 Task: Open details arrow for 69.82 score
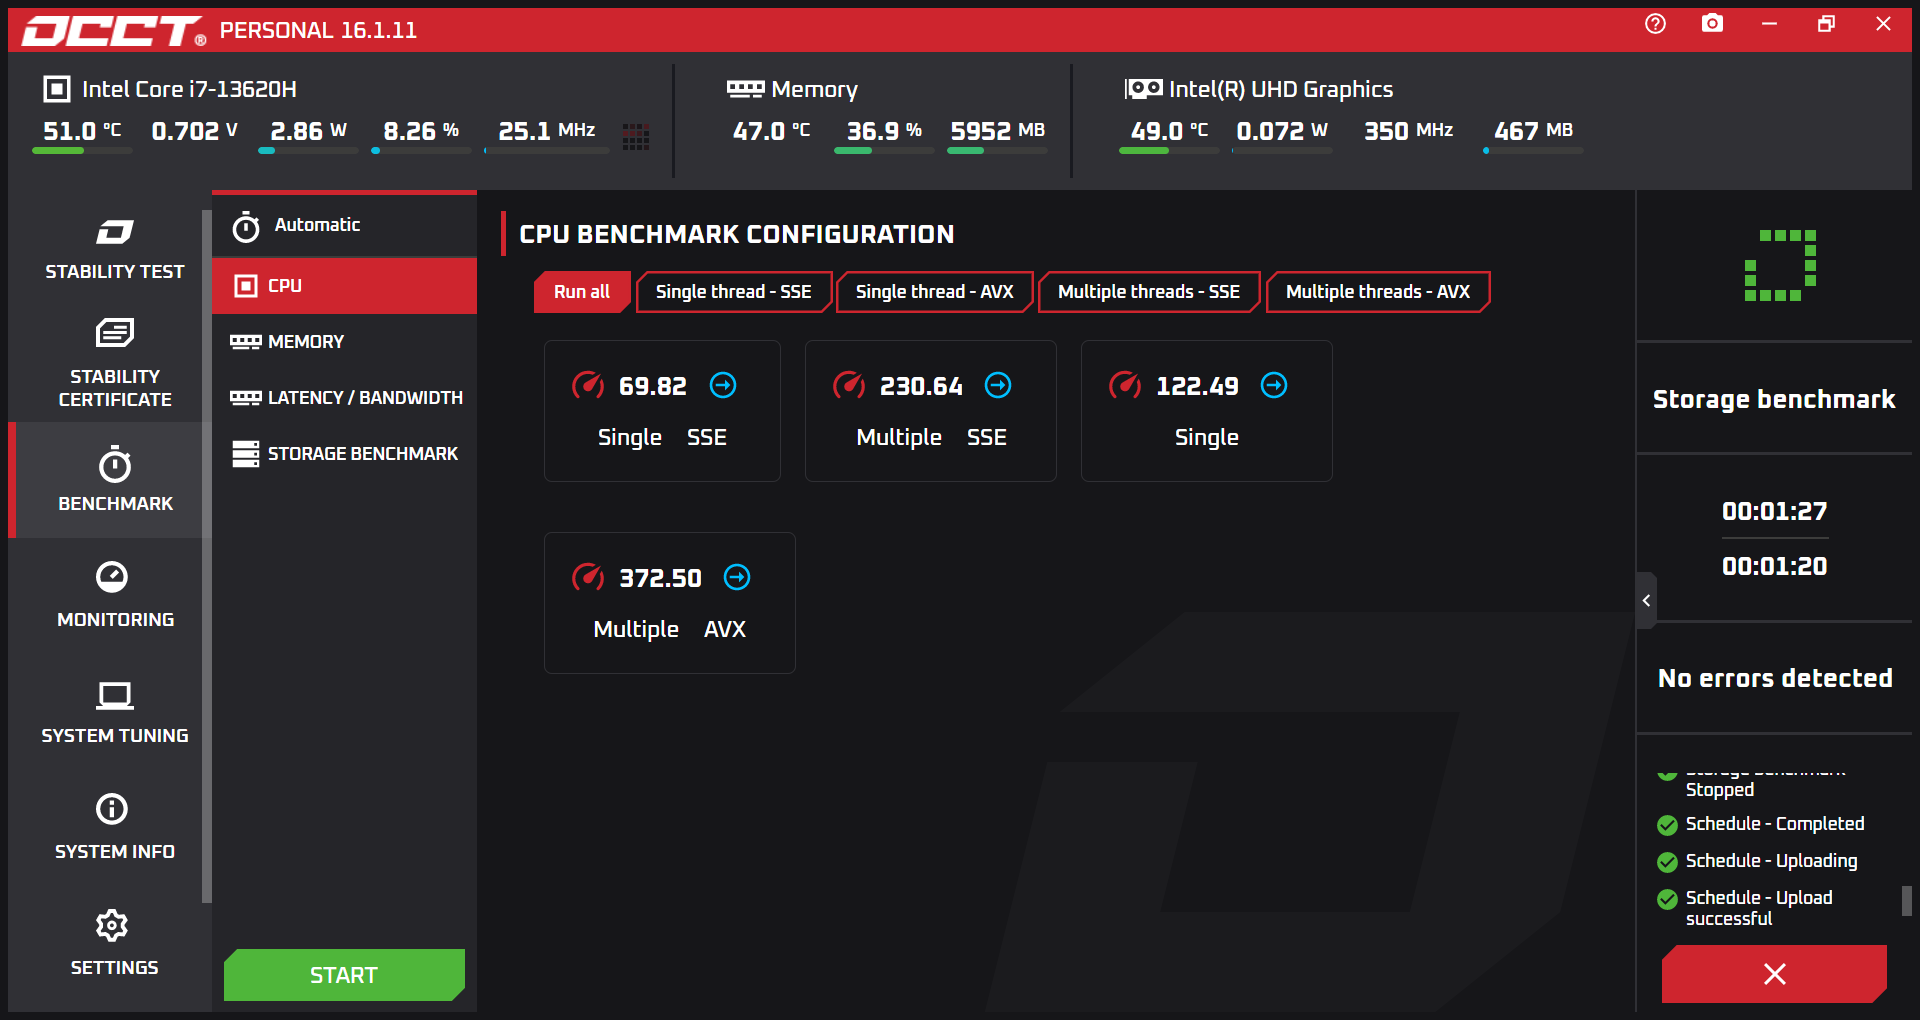click(x=723, y=385)
